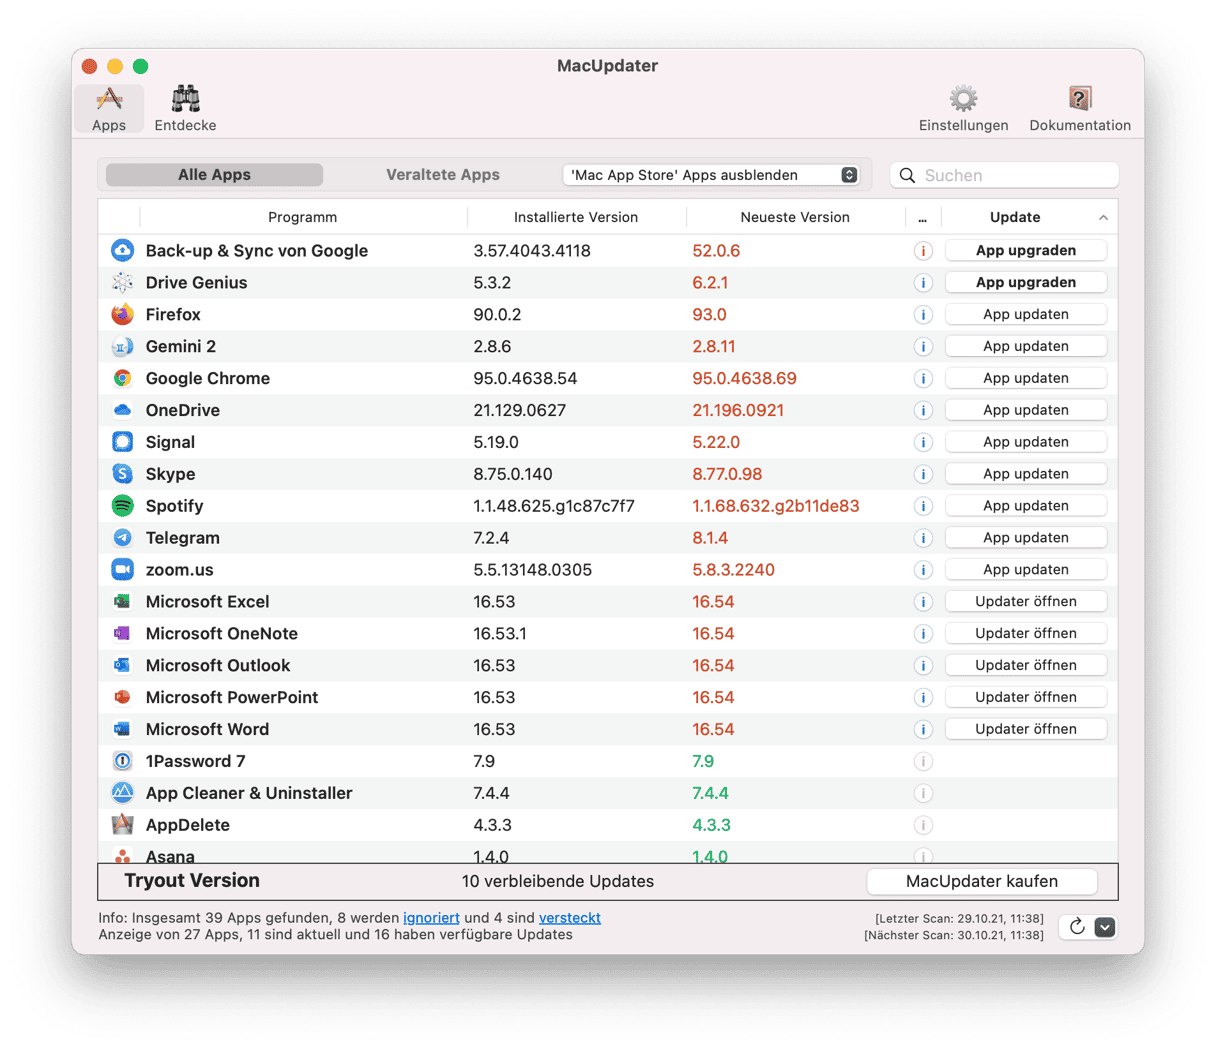Click Updater öffnen for Microsoft PowerPoint

(1026, 698)
